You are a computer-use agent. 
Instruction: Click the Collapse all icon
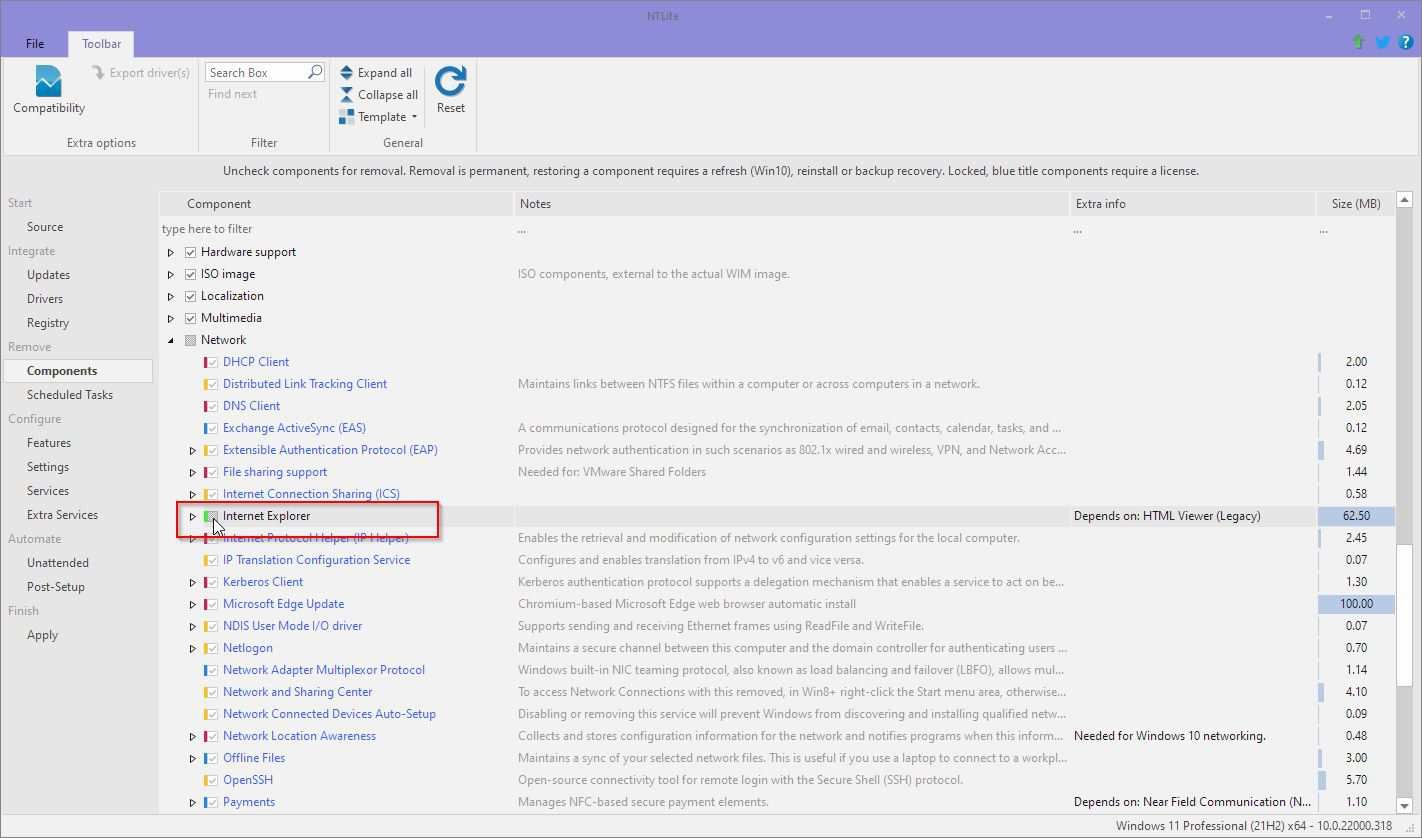click(x=347, y=95)
